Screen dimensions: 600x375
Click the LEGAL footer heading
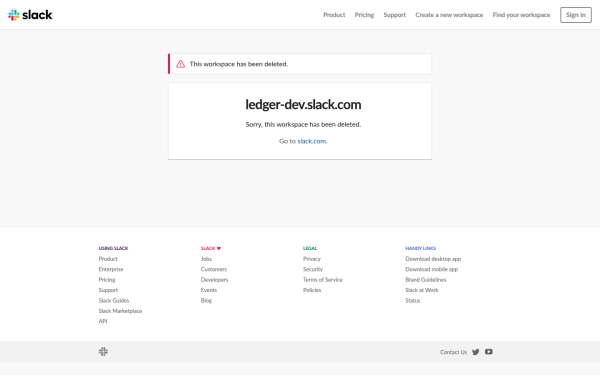pos(310,248)
